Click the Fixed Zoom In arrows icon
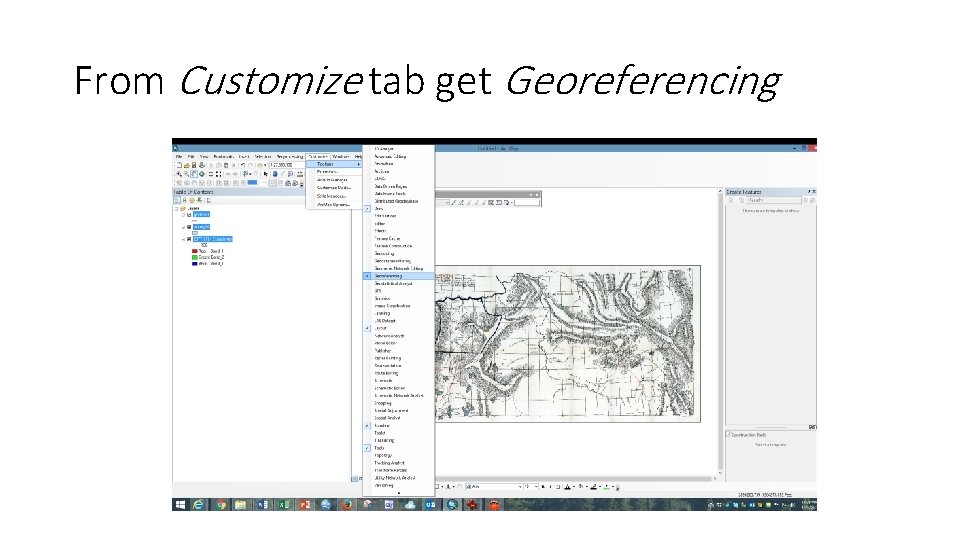 211,174
